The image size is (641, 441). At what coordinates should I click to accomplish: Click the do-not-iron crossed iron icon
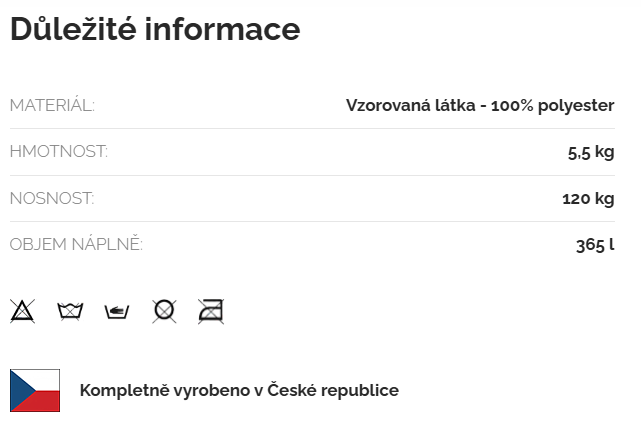tap(211, 311)
